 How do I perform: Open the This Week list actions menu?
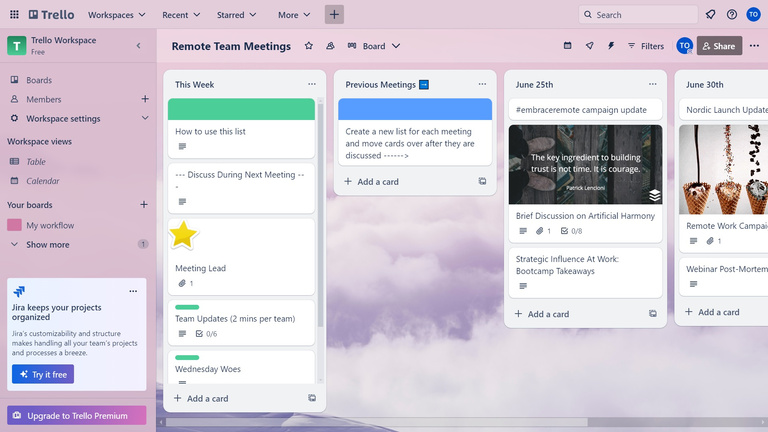312,85
